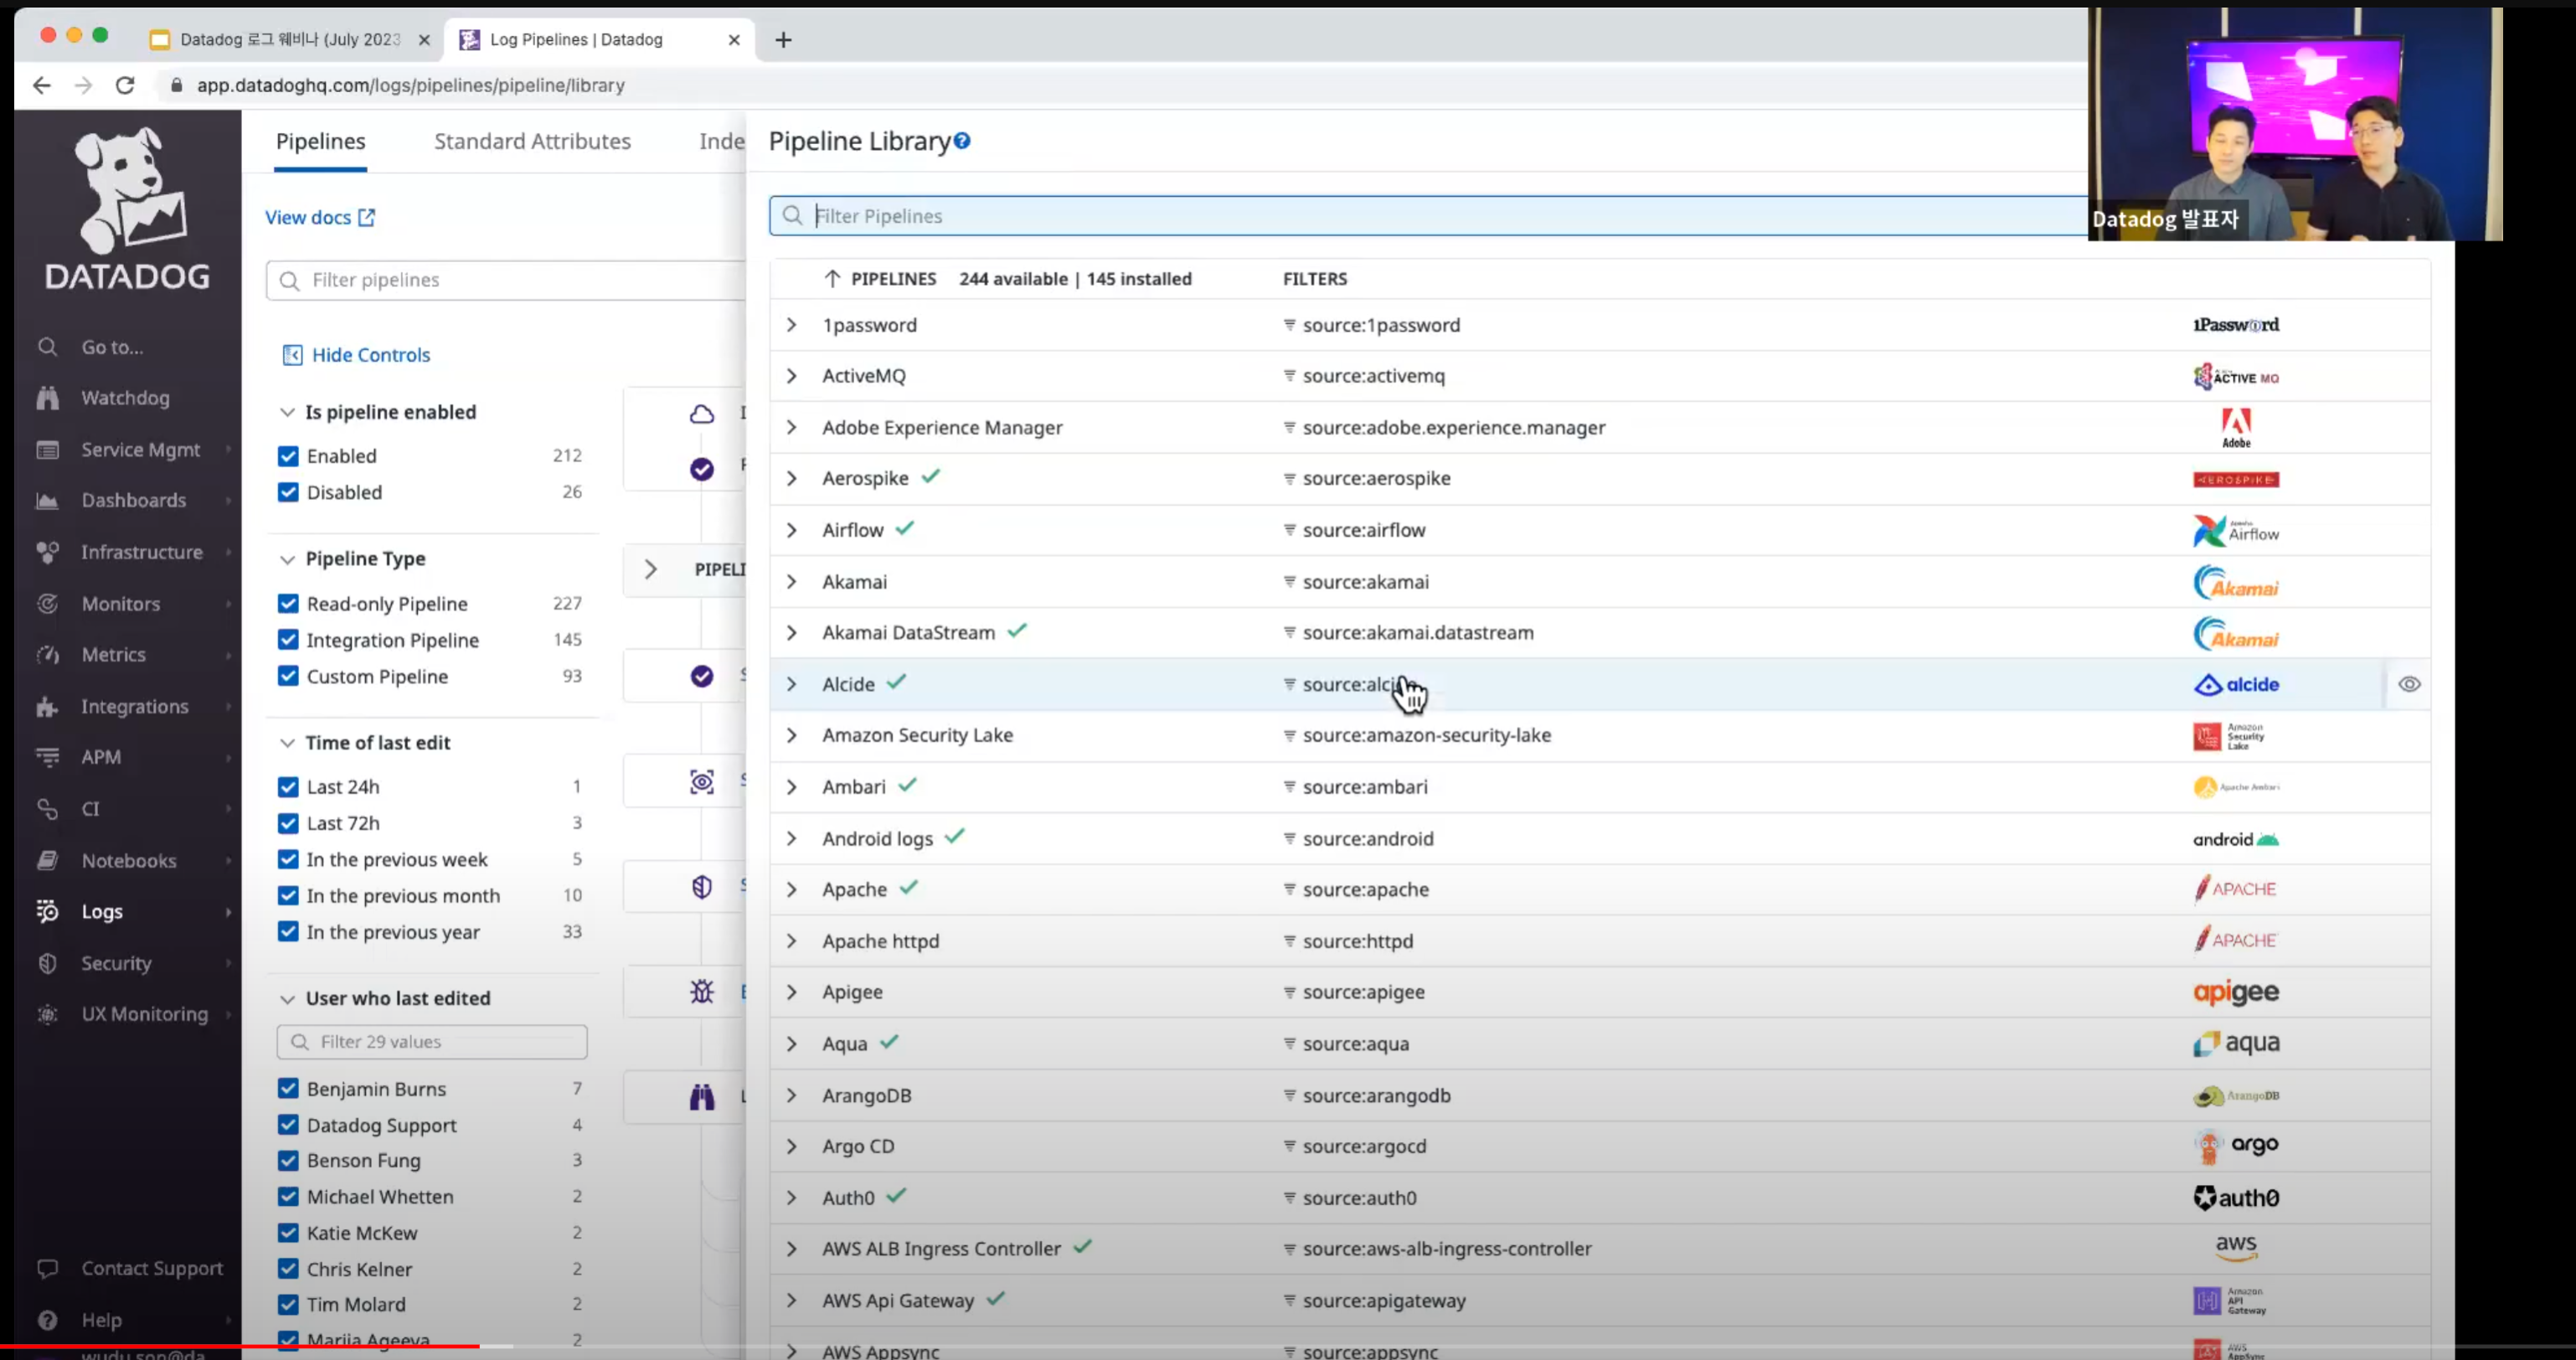Collapse Time of last edit section
2576x1360 pixels.
tap(287, 743)
